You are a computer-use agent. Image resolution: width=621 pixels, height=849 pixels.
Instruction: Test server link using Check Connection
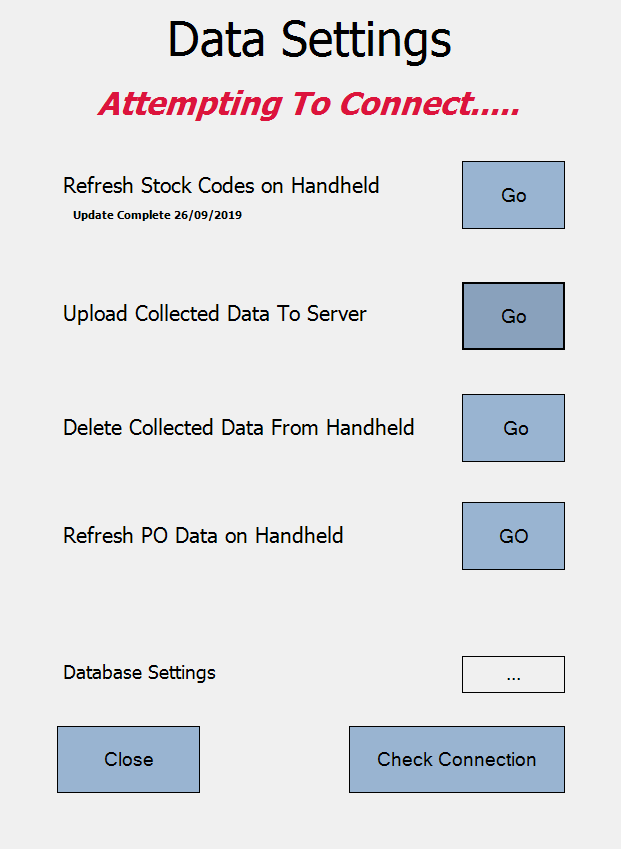point(456,759)
